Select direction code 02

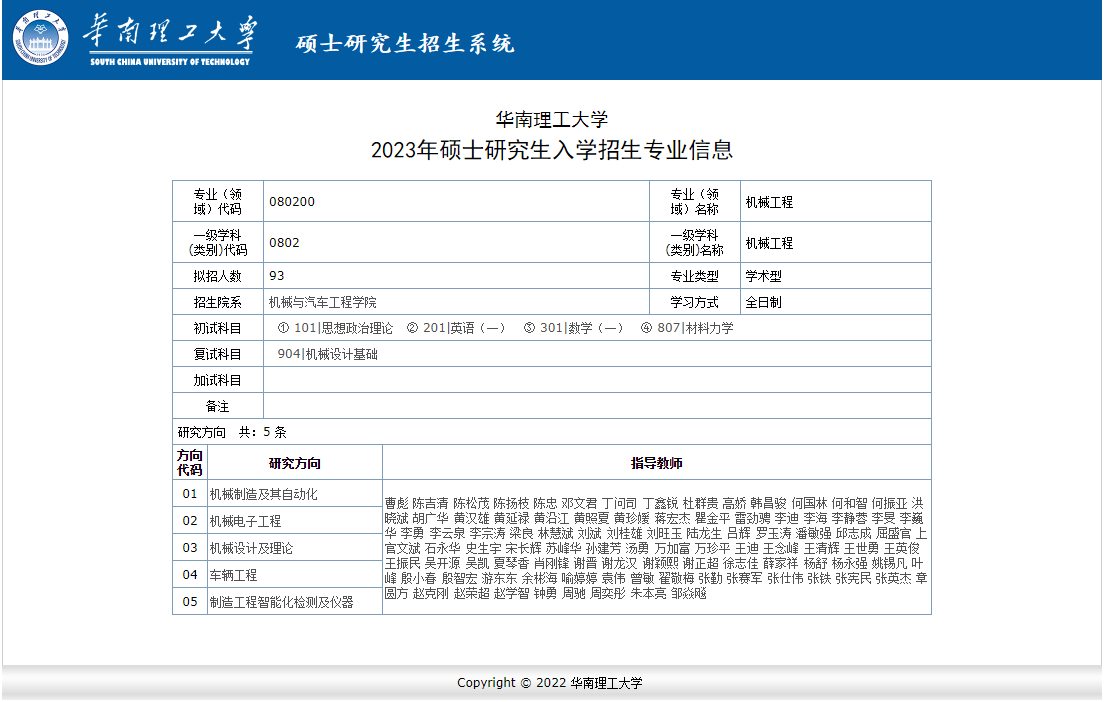tap(190, 521)
